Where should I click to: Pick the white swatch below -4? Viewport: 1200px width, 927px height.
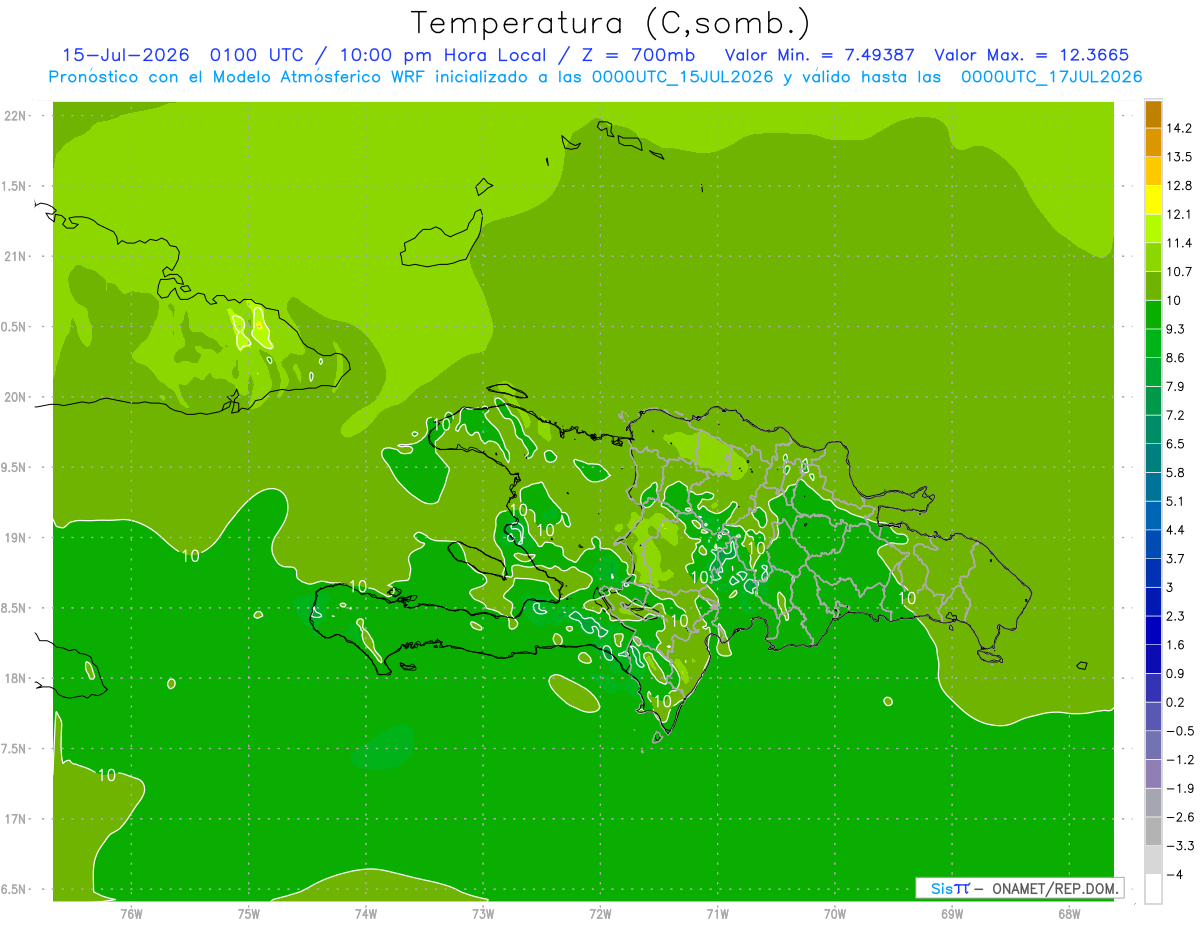click(1153, 889)
